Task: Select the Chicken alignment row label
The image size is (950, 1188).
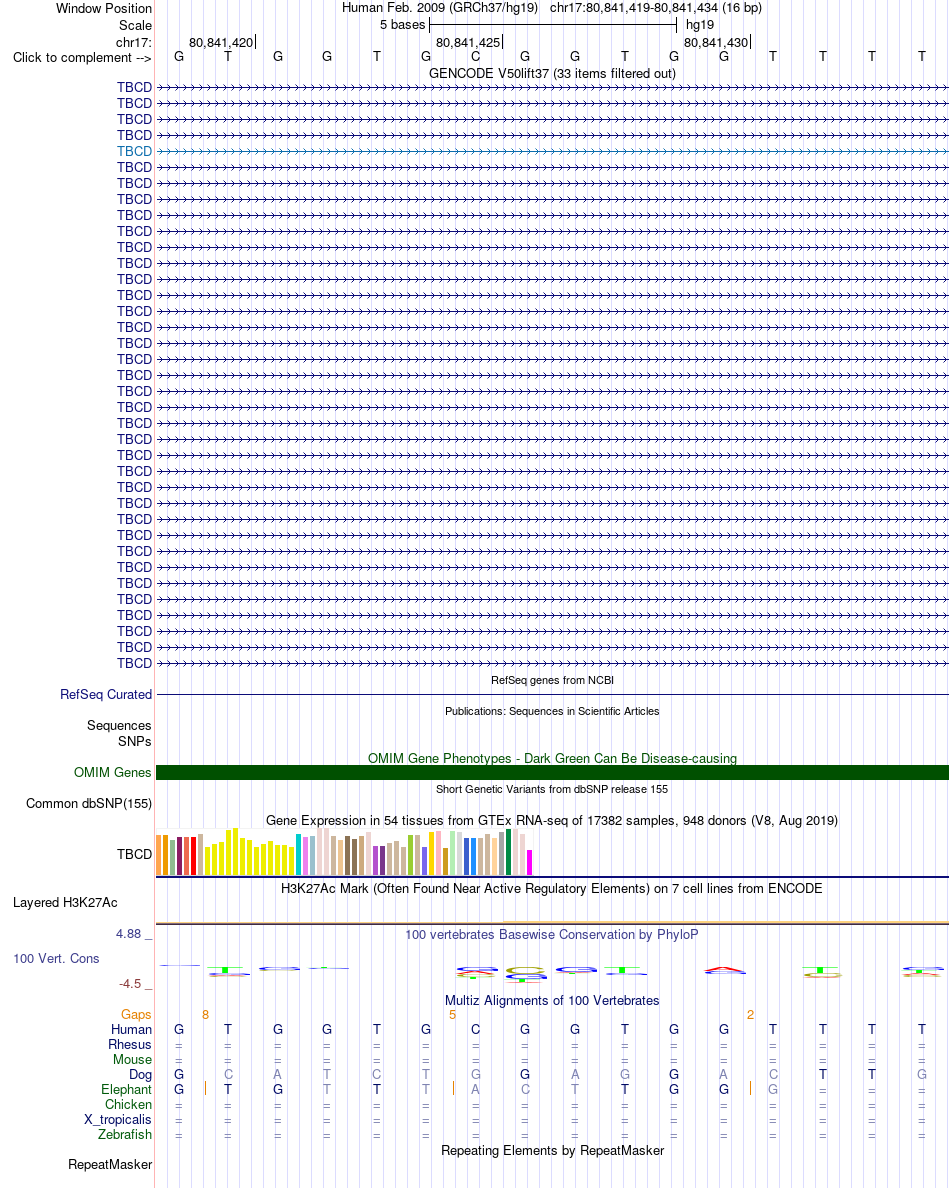Action: 128,1105
